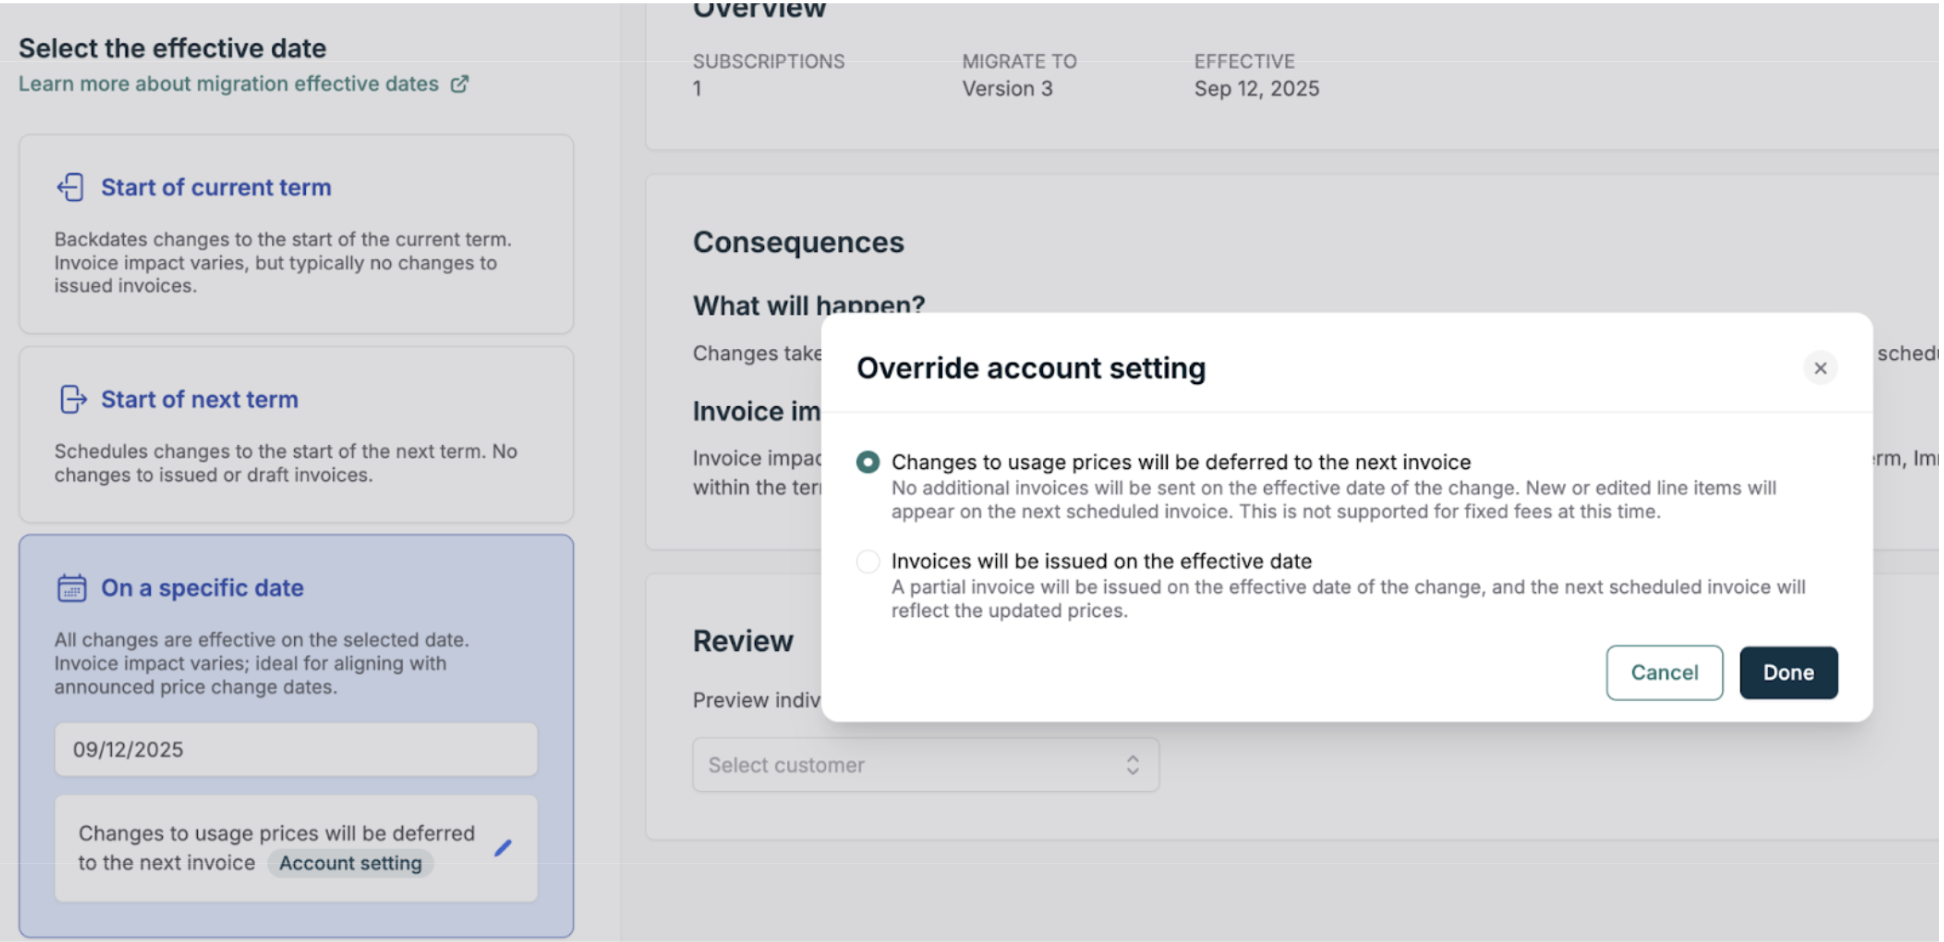Open the Review section
This screenshot has width=1944, height=942.
coord(742,641)
